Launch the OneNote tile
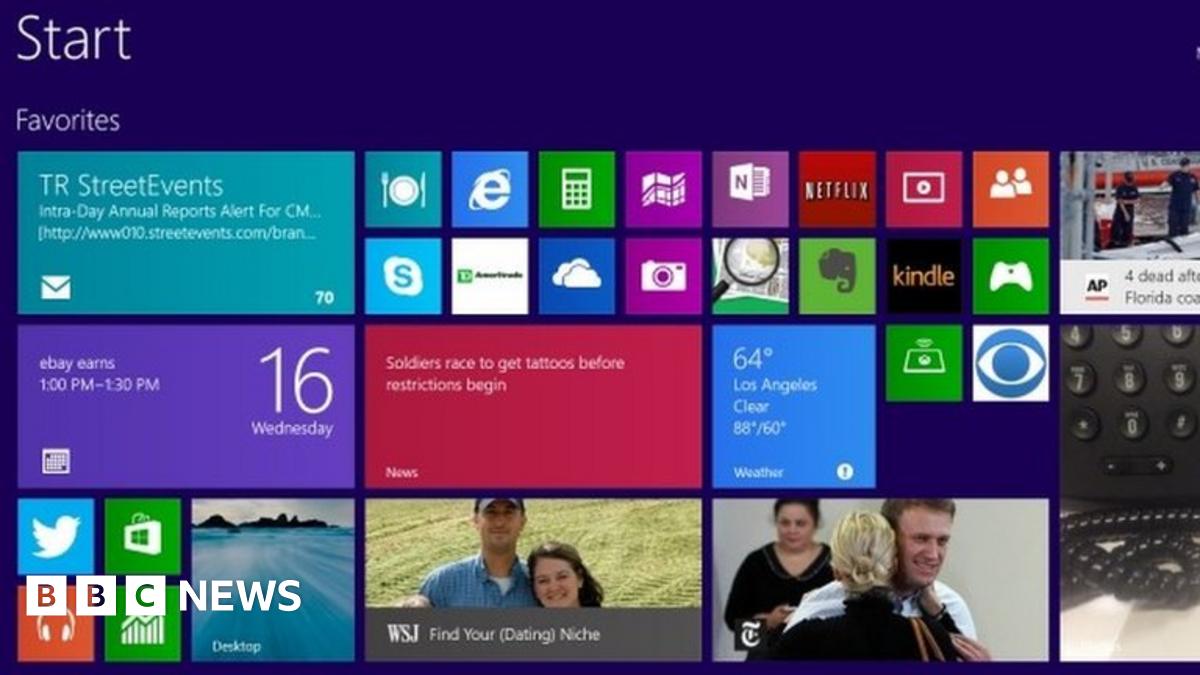1200x675 pixels. [750, 189]
